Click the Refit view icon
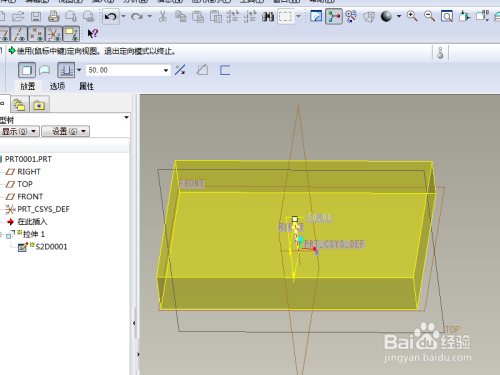500x375 pixels. (x=447, y=16)
